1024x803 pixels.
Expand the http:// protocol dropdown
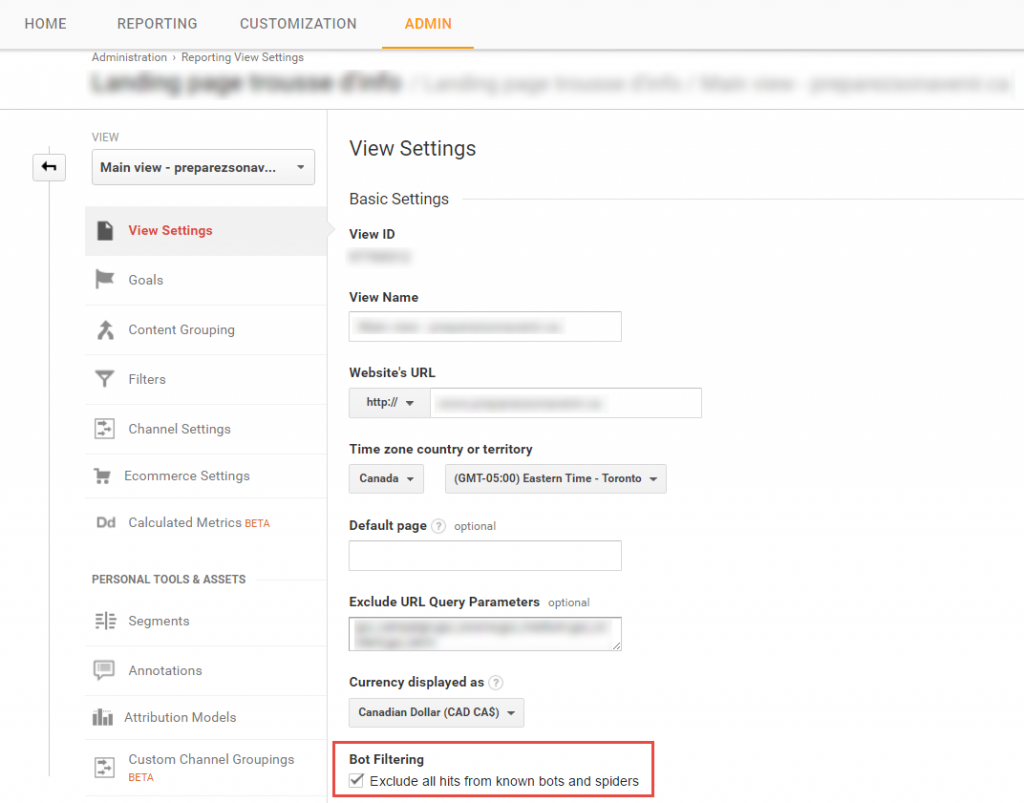pos(389,403)
